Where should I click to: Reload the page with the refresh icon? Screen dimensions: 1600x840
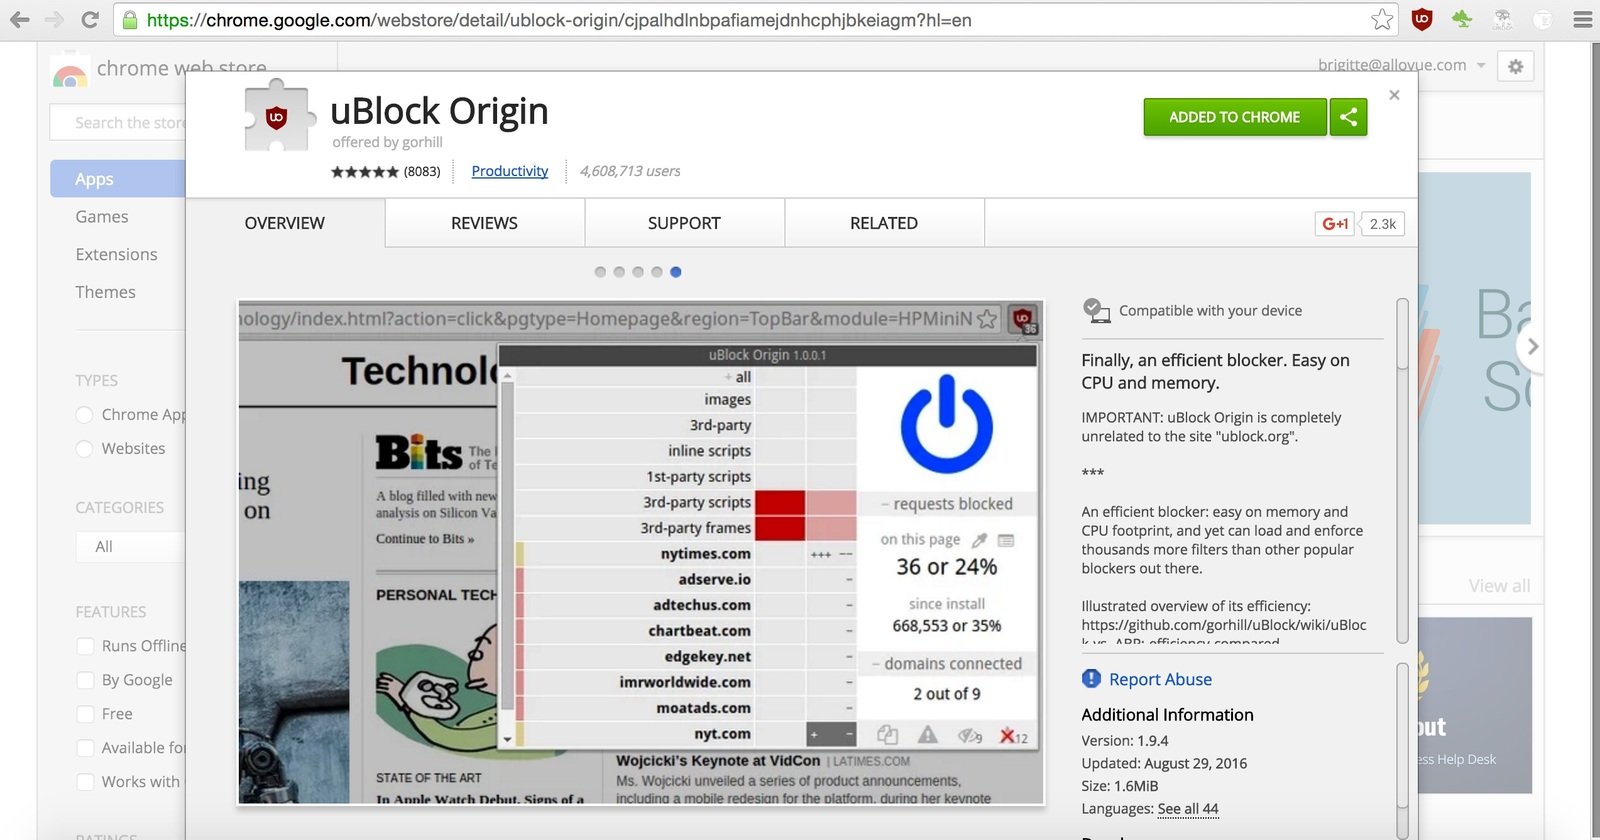90,19
